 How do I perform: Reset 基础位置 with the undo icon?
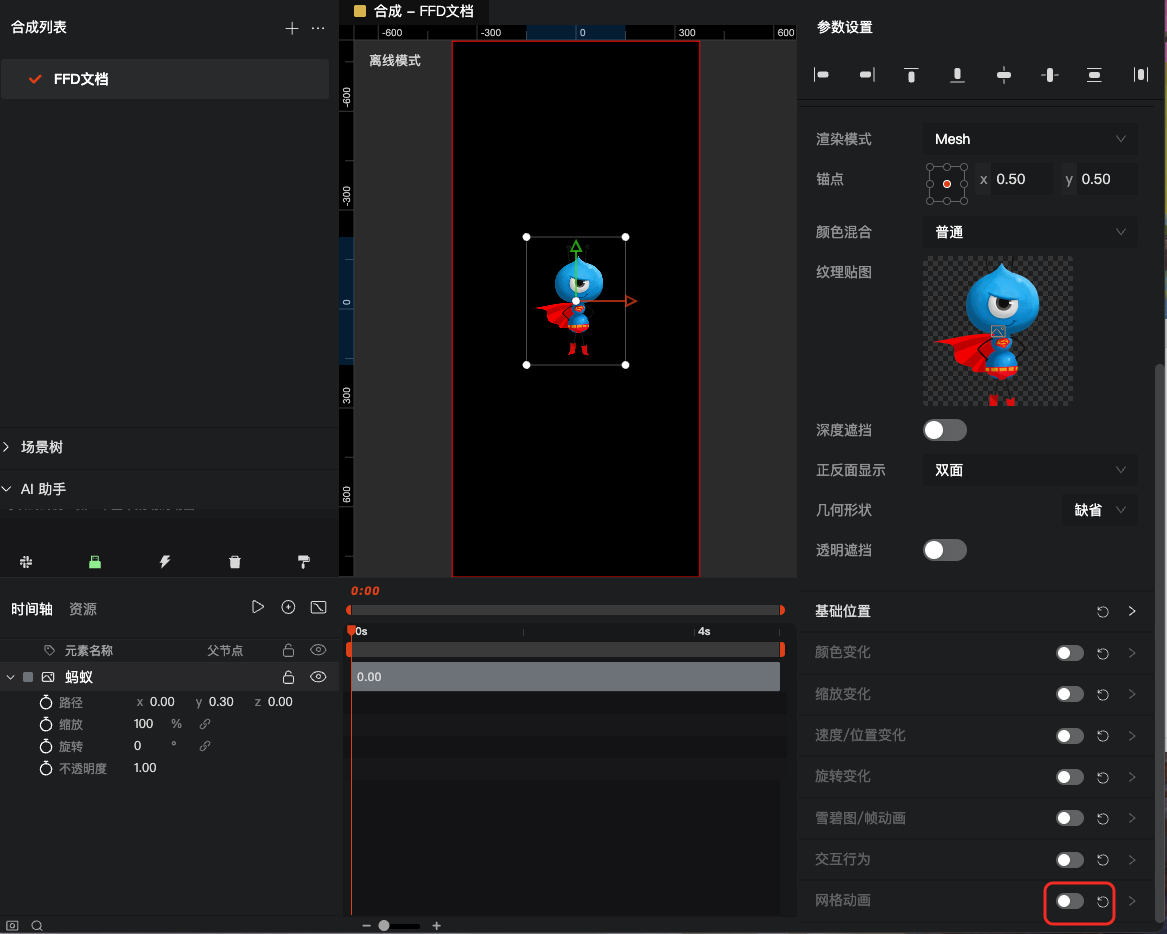[1103, 612]
